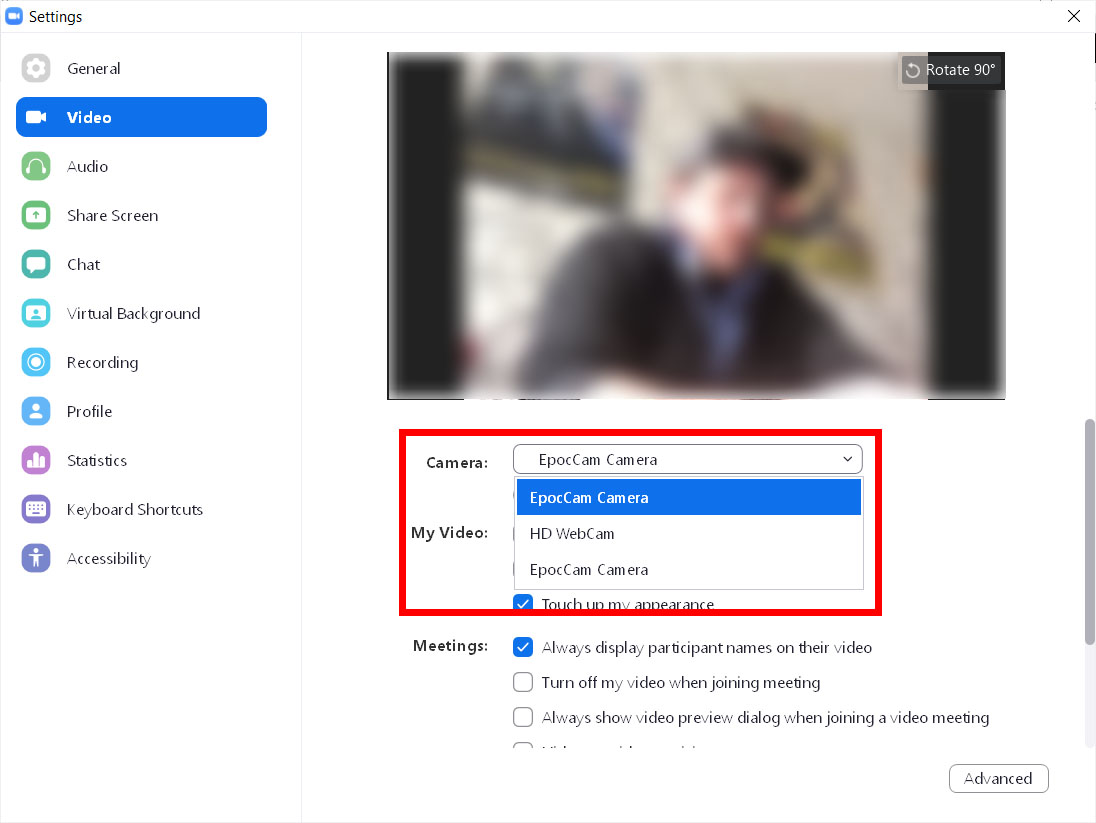Open Audio settings with the headphone icon
The image size is (1096, 823).
(141, 166)
